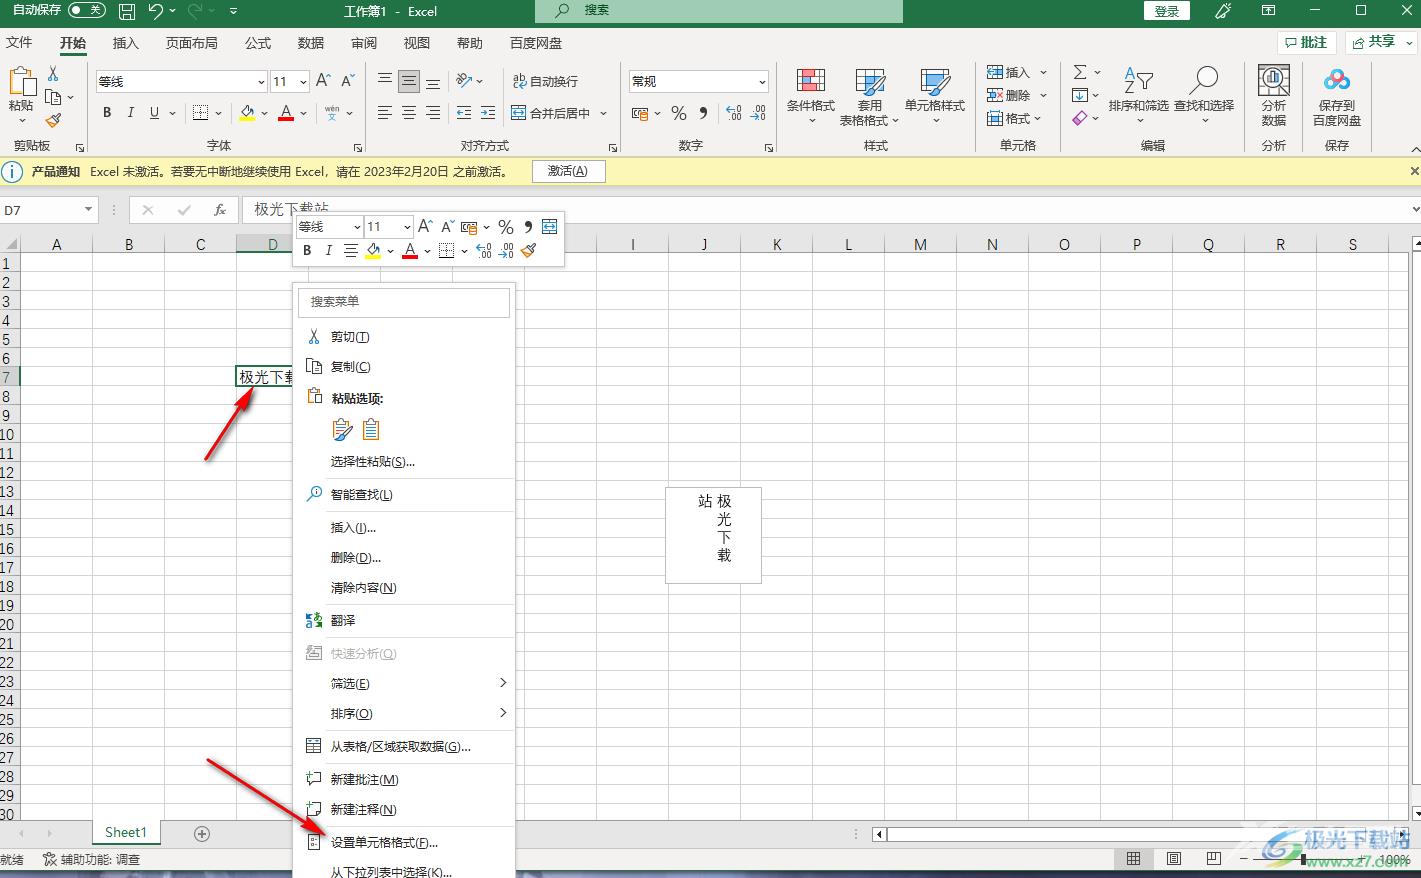The width and height of the screenshot is (1421, 878).
Task: Expand the Sort (排序) submenu arrow
Action: click(503, 713)
